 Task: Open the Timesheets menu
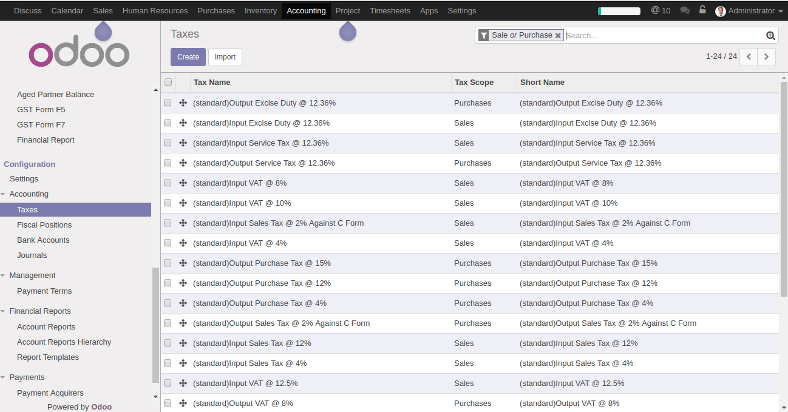pos(390,11)
